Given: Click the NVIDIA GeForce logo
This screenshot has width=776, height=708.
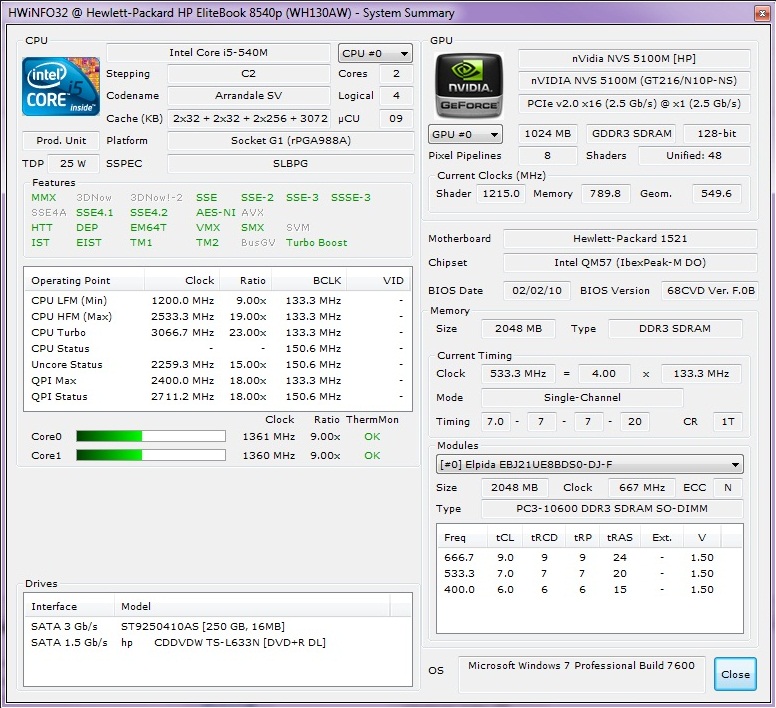Looking at the screenshot, I should tap(467, 86).
